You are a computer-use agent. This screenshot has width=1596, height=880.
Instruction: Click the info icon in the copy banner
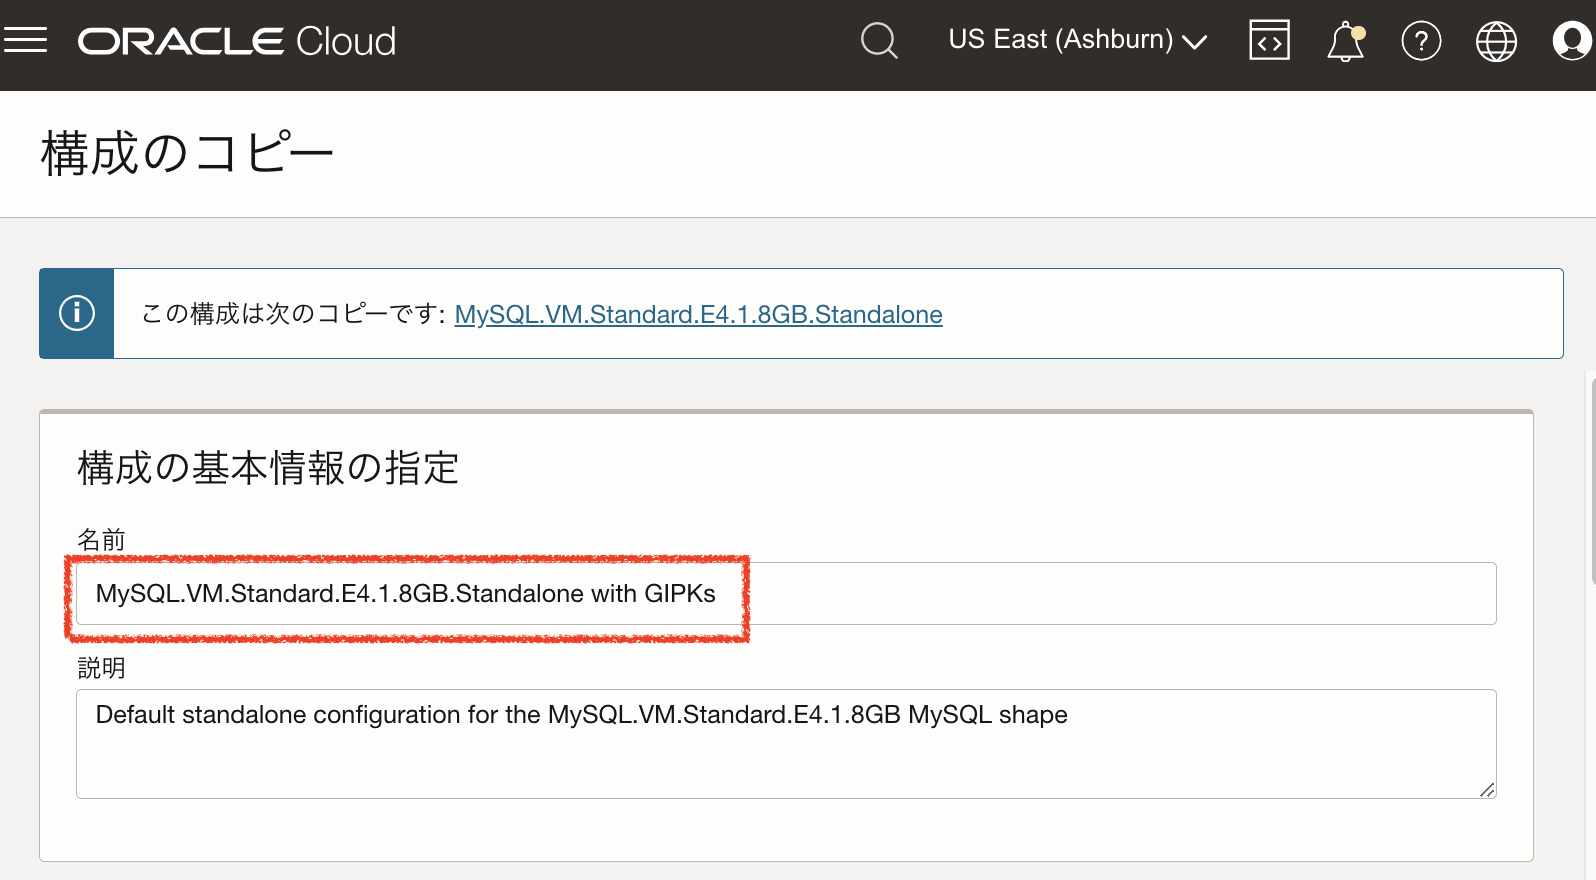coord(77,313)
